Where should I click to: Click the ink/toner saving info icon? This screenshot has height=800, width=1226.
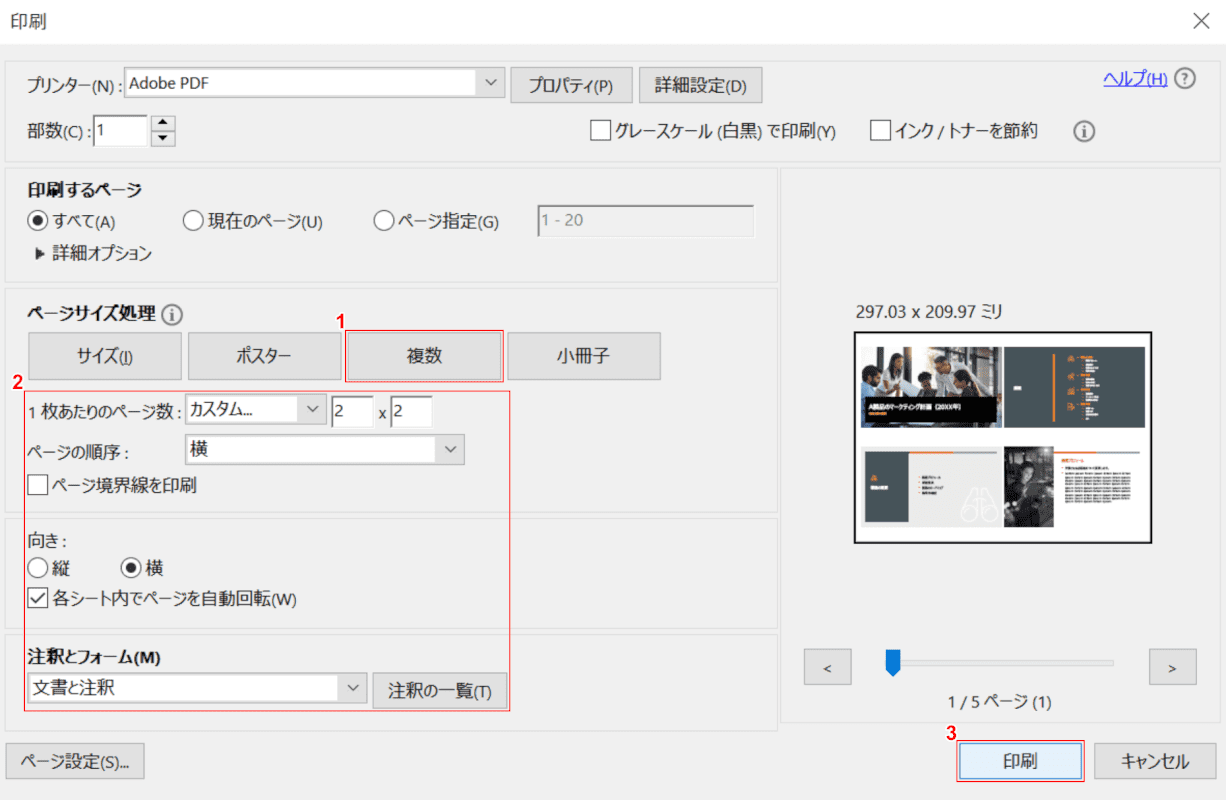(1084, 131)
